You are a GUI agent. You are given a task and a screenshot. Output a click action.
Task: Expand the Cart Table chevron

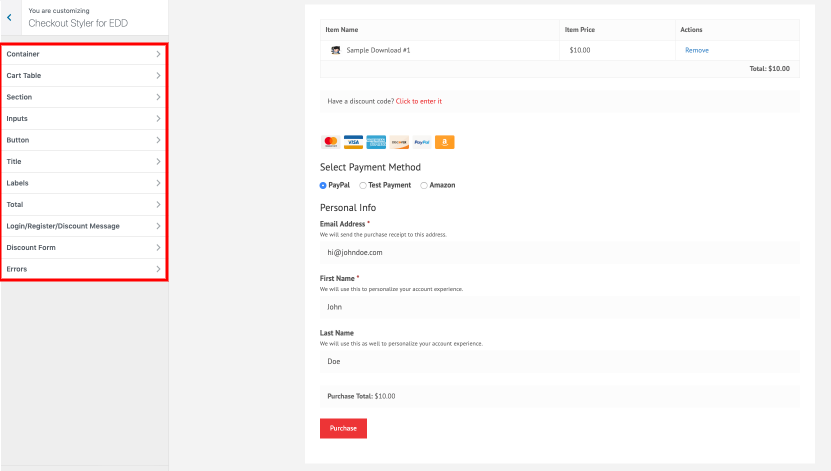(158, 76)
